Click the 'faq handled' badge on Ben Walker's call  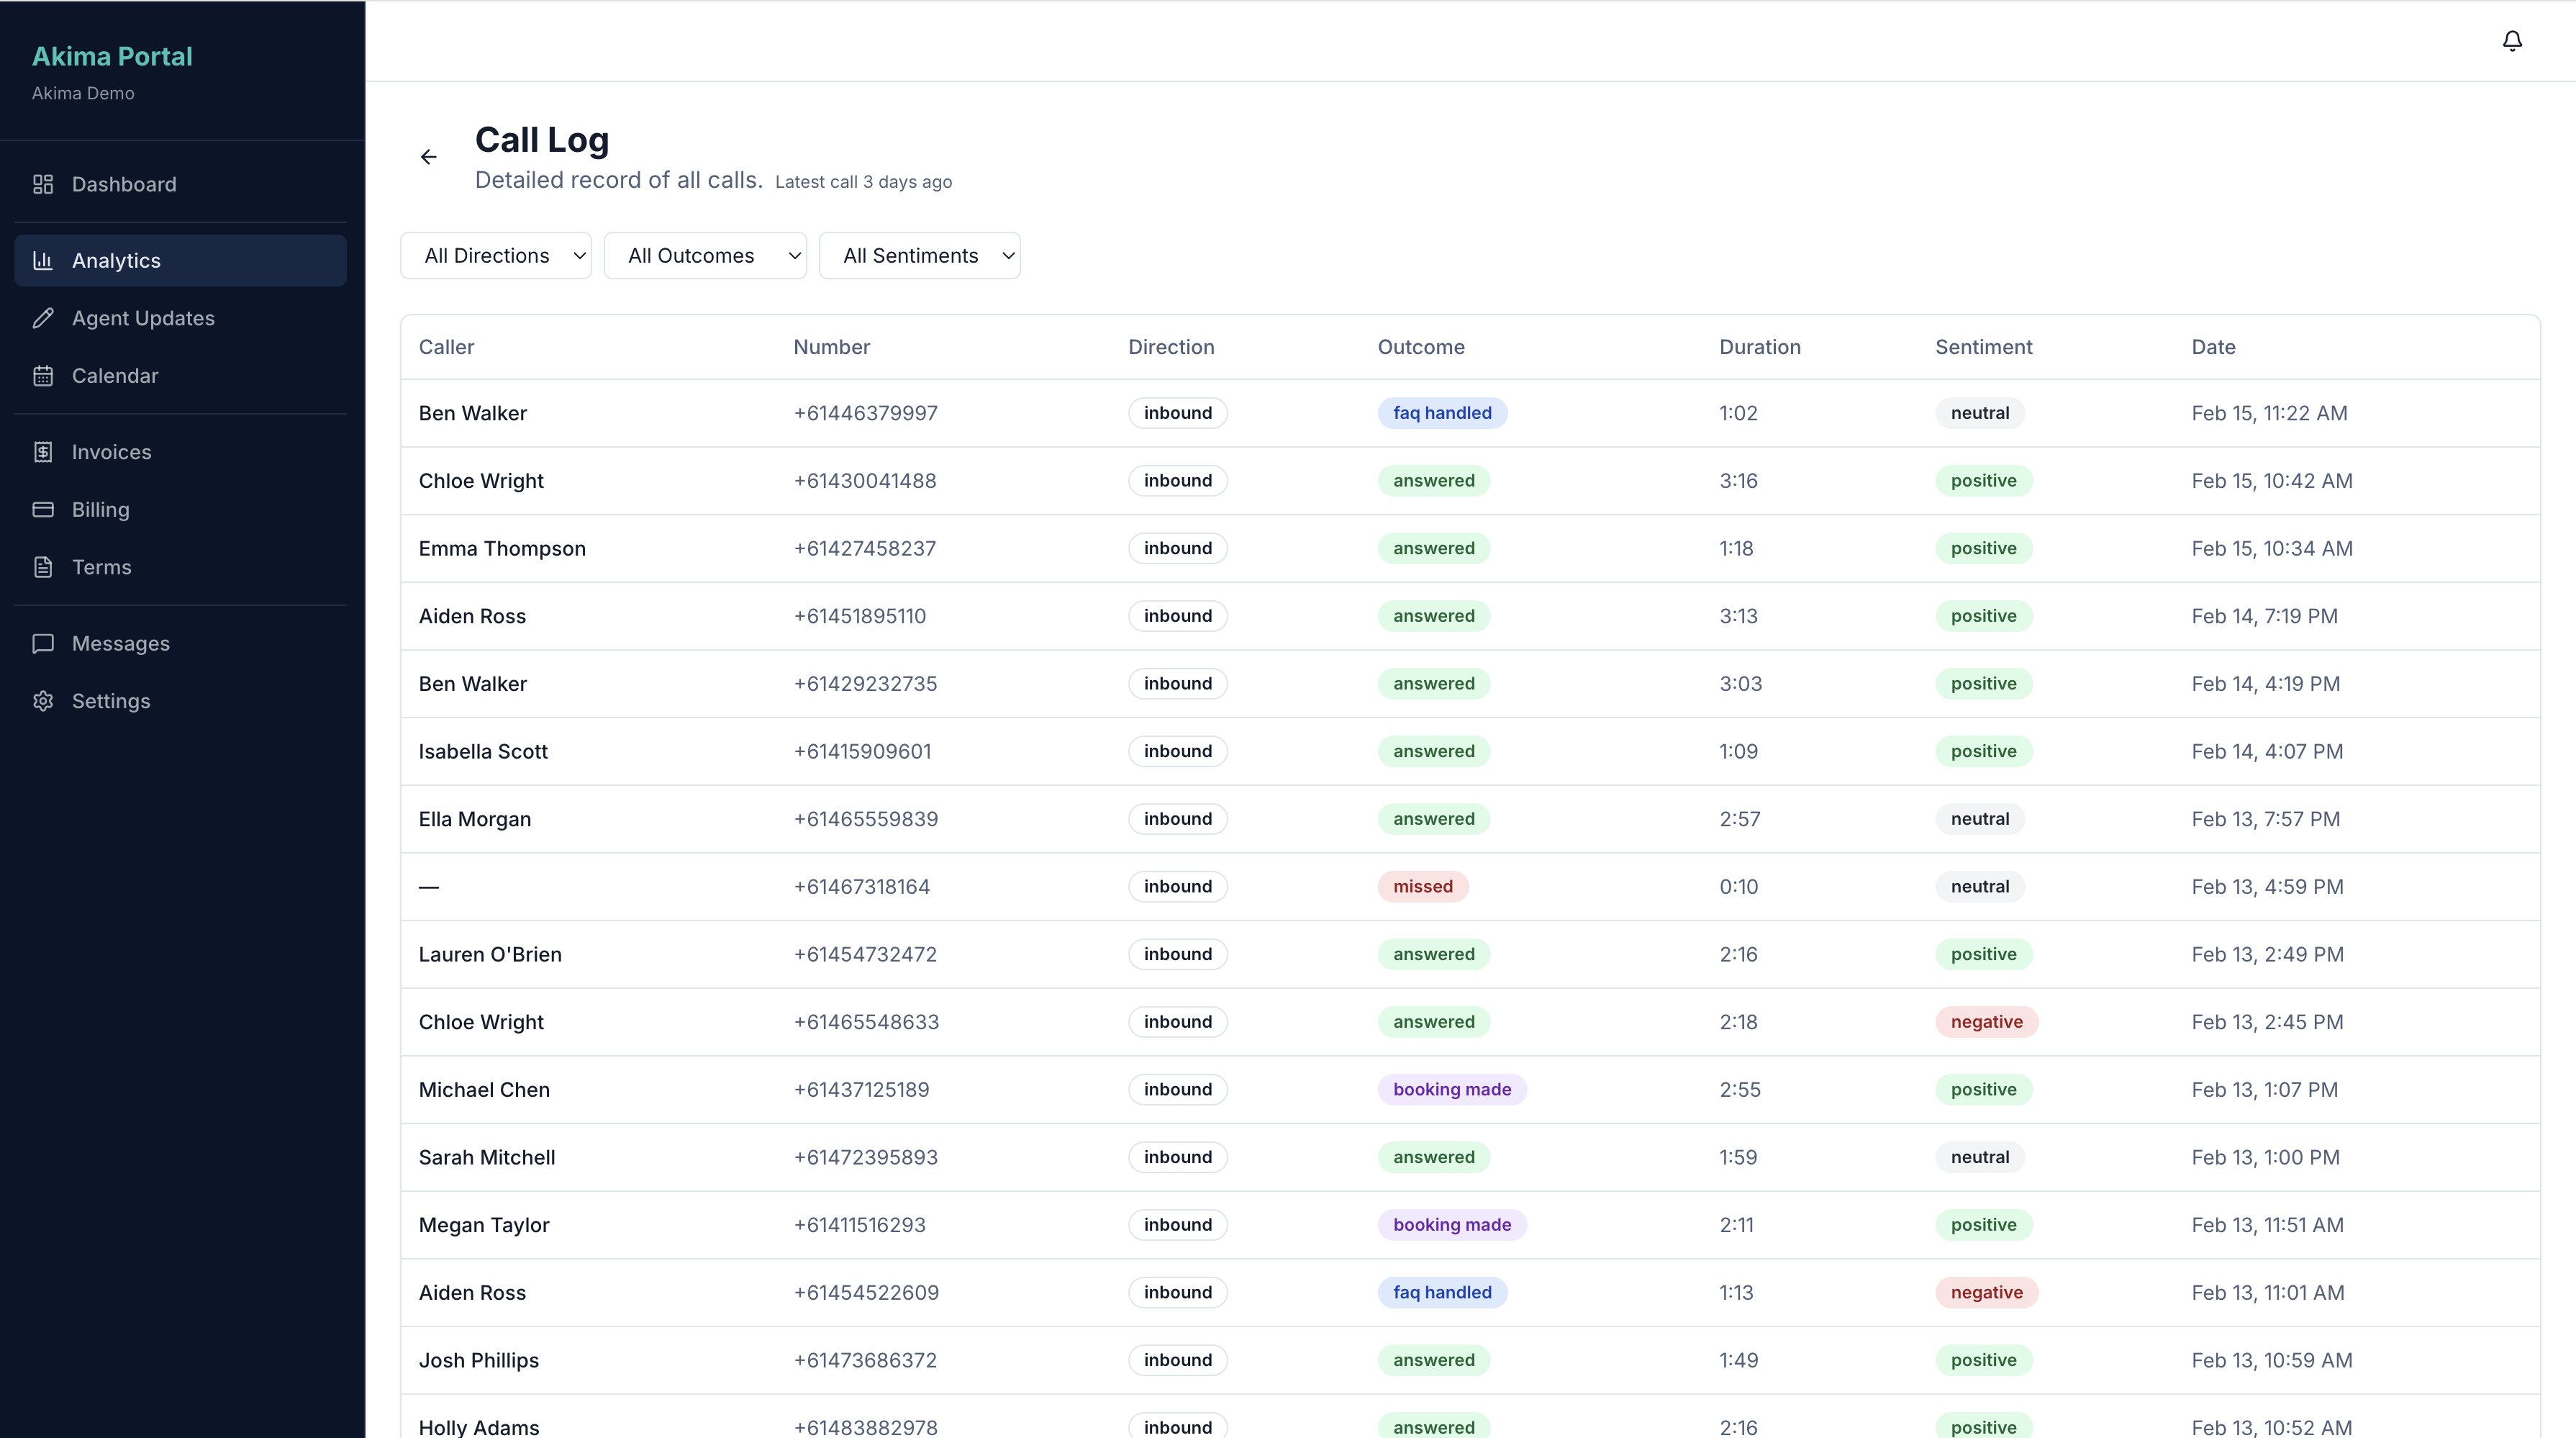[1443, 412]
